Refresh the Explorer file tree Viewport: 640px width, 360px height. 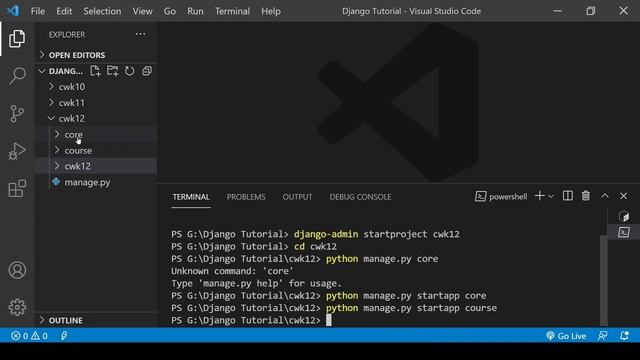129,71
